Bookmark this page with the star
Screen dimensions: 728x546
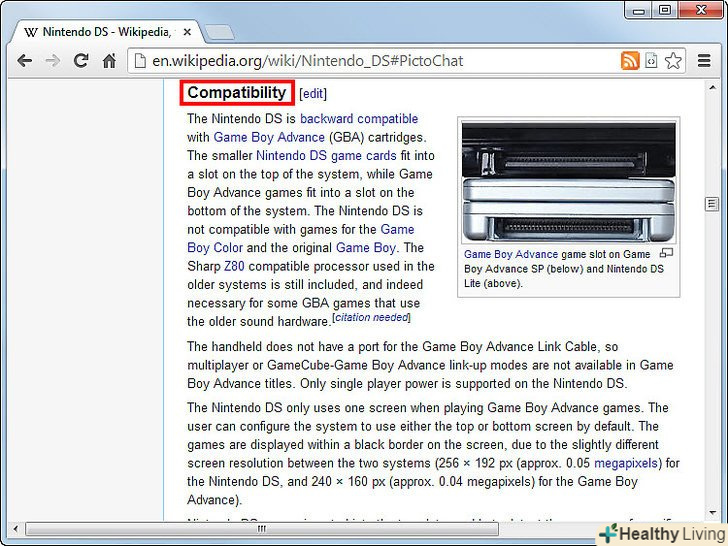click(x=673, y=61)
